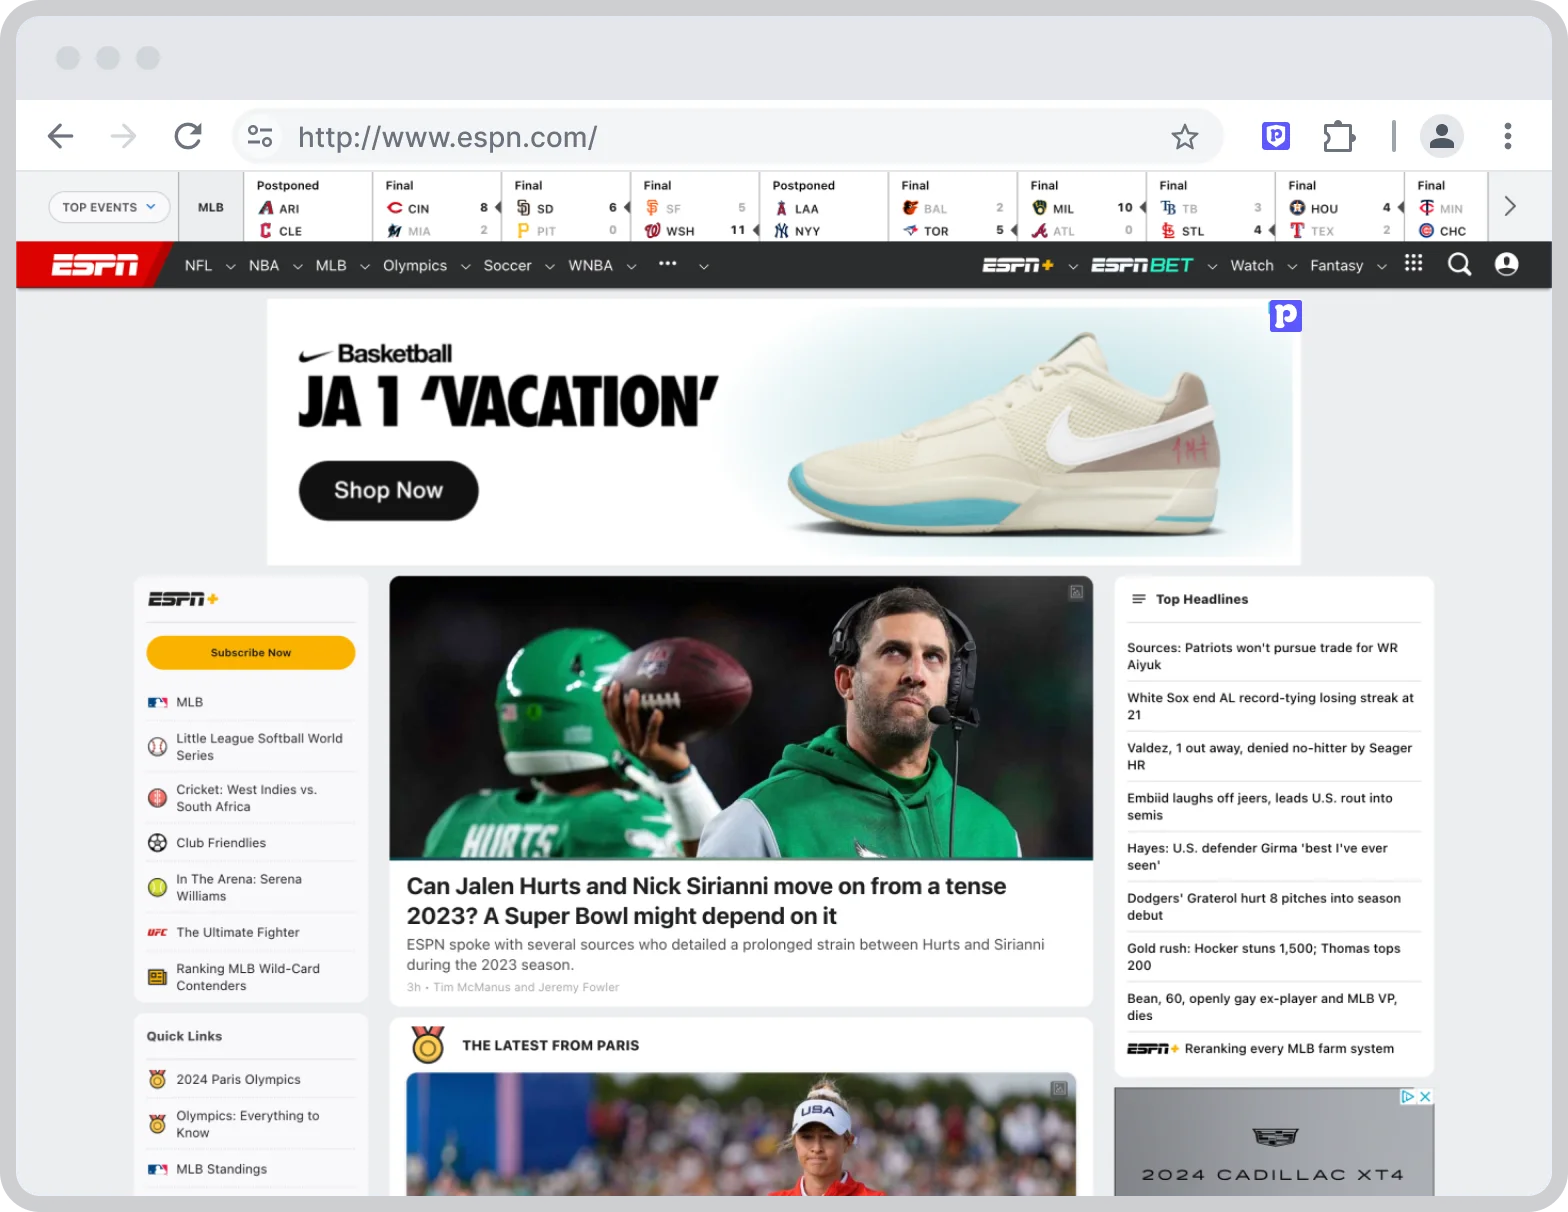Click the image icon on Hurts photo

point(1076,592)
